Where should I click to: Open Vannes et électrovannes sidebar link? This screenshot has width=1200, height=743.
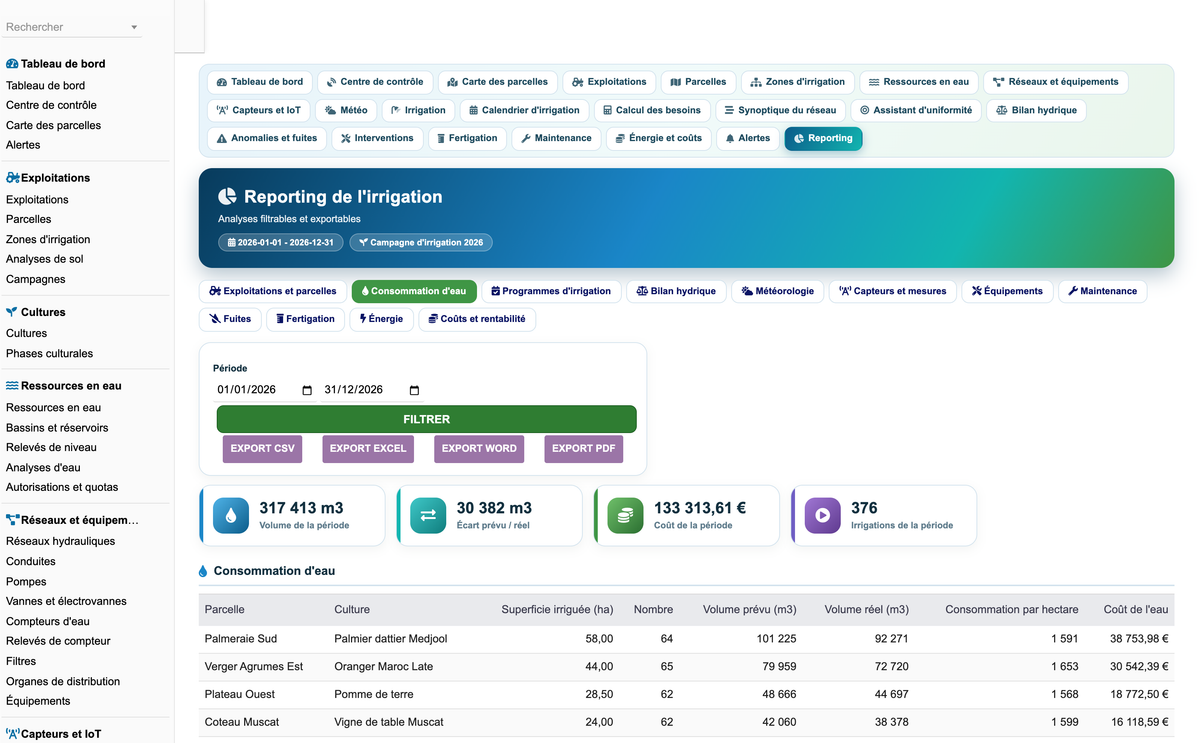click(66, 601)
